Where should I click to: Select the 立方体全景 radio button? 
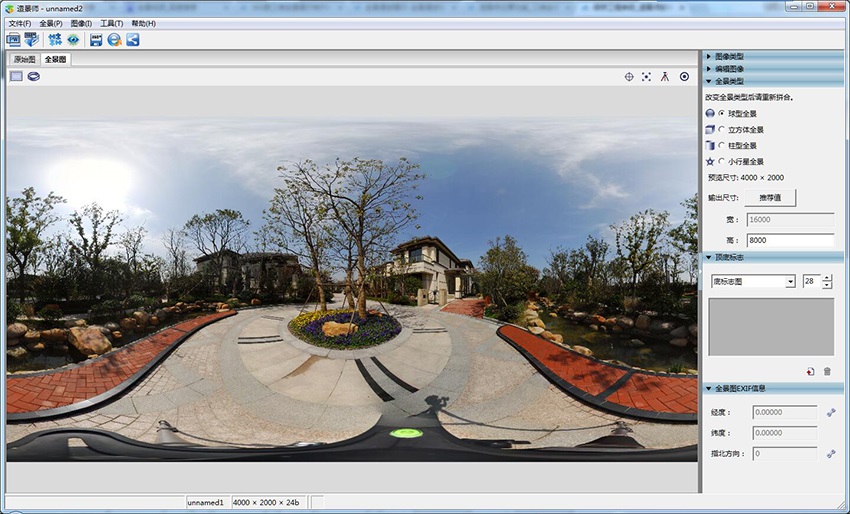pyautogui.click(x=722, y=129)
